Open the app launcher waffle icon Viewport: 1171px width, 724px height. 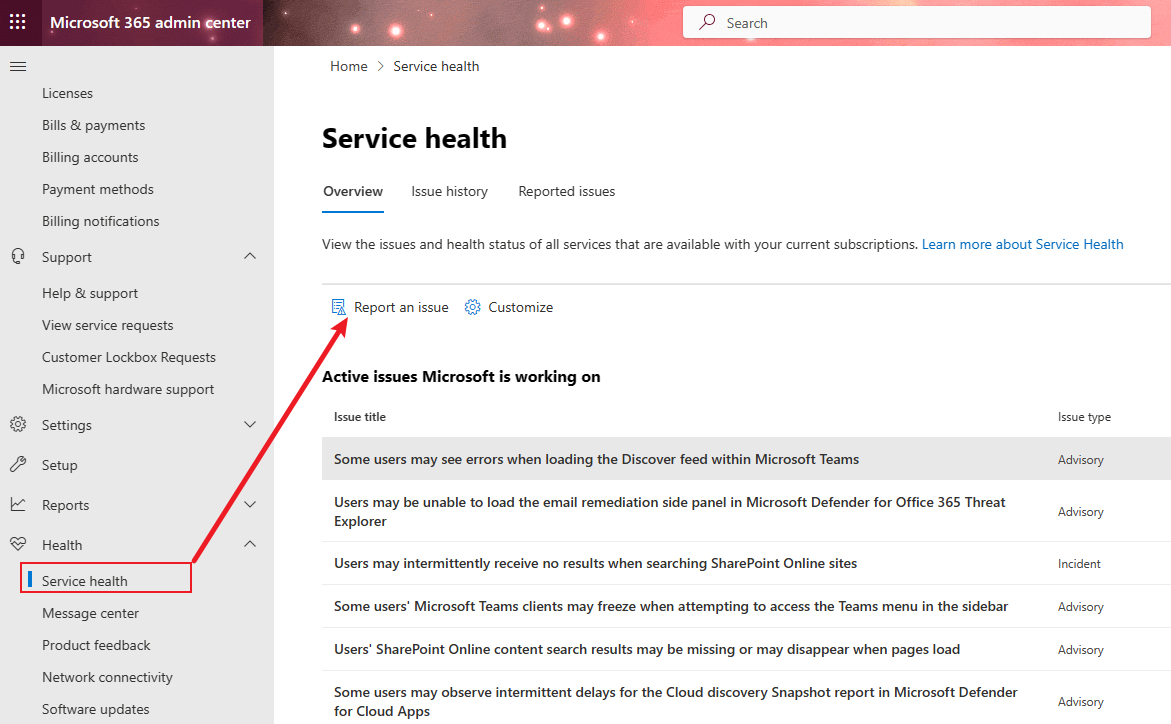click(x=18, y=22)
